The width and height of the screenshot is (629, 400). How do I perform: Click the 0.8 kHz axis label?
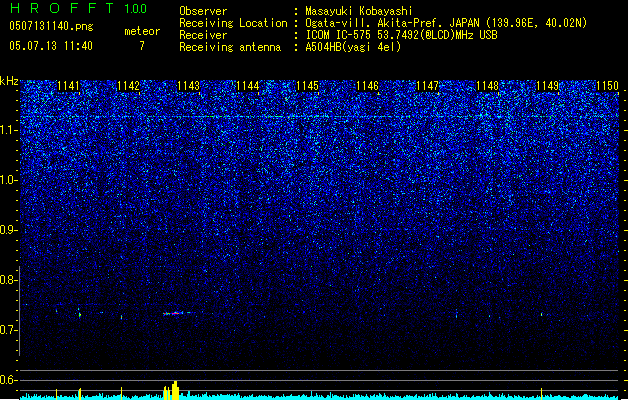[x=9, y=280]
